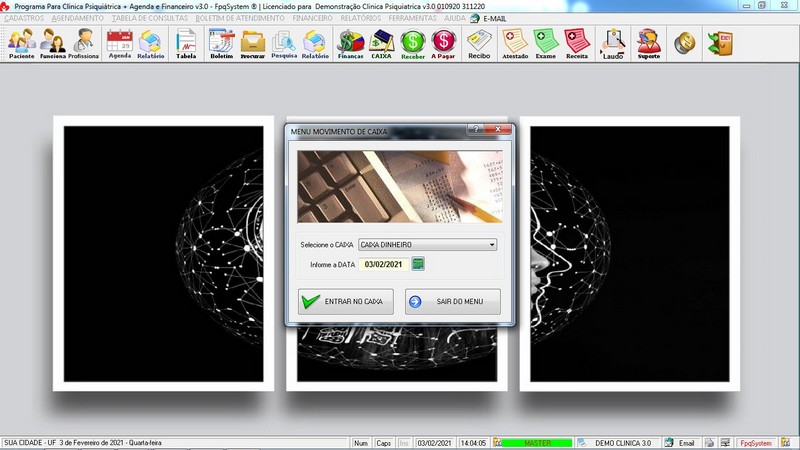Open the CAIXA toolbar icon

pyautogui.click(x=381, y=44)
